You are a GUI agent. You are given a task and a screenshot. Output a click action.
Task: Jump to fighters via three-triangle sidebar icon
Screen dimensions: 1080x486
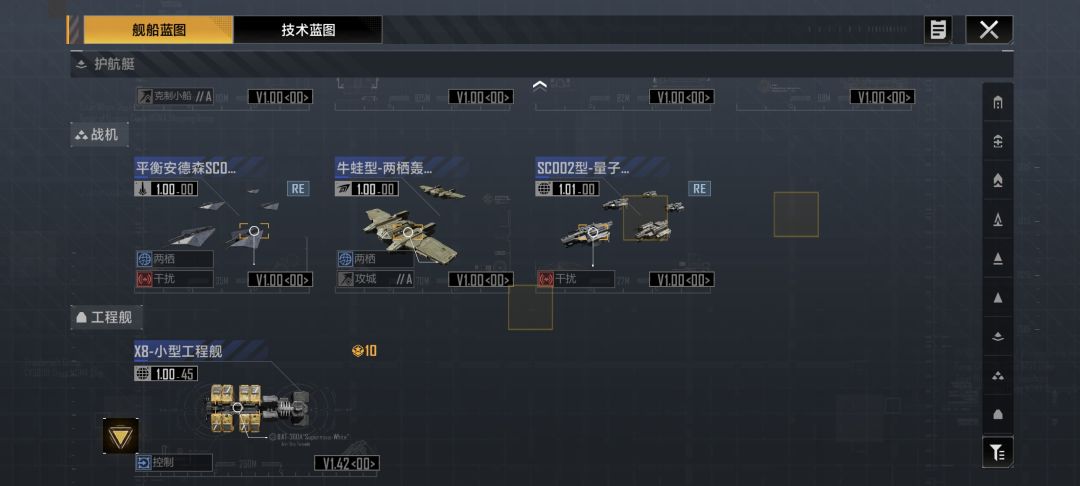pos(998,376)
